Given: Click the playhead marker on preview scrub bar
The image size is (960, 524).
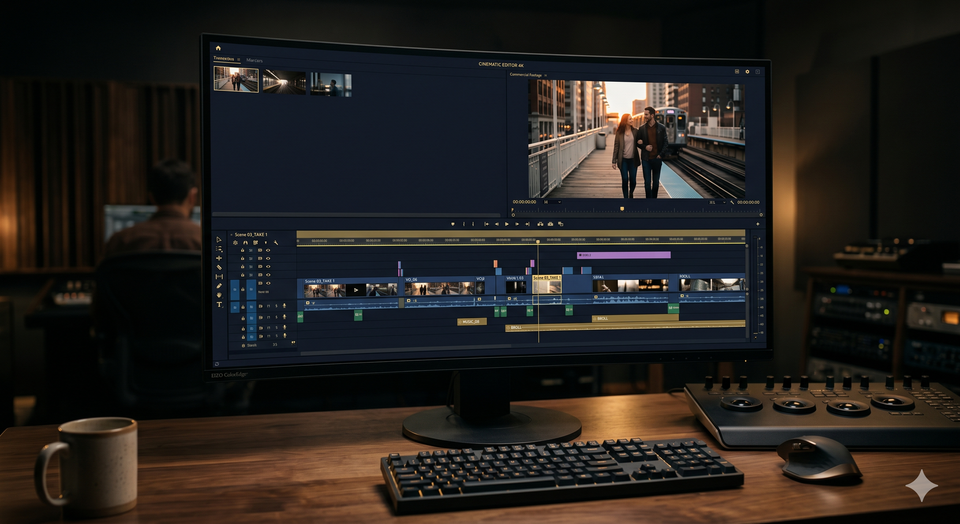Looking at the screenshot, I should [x=622, y=209].
